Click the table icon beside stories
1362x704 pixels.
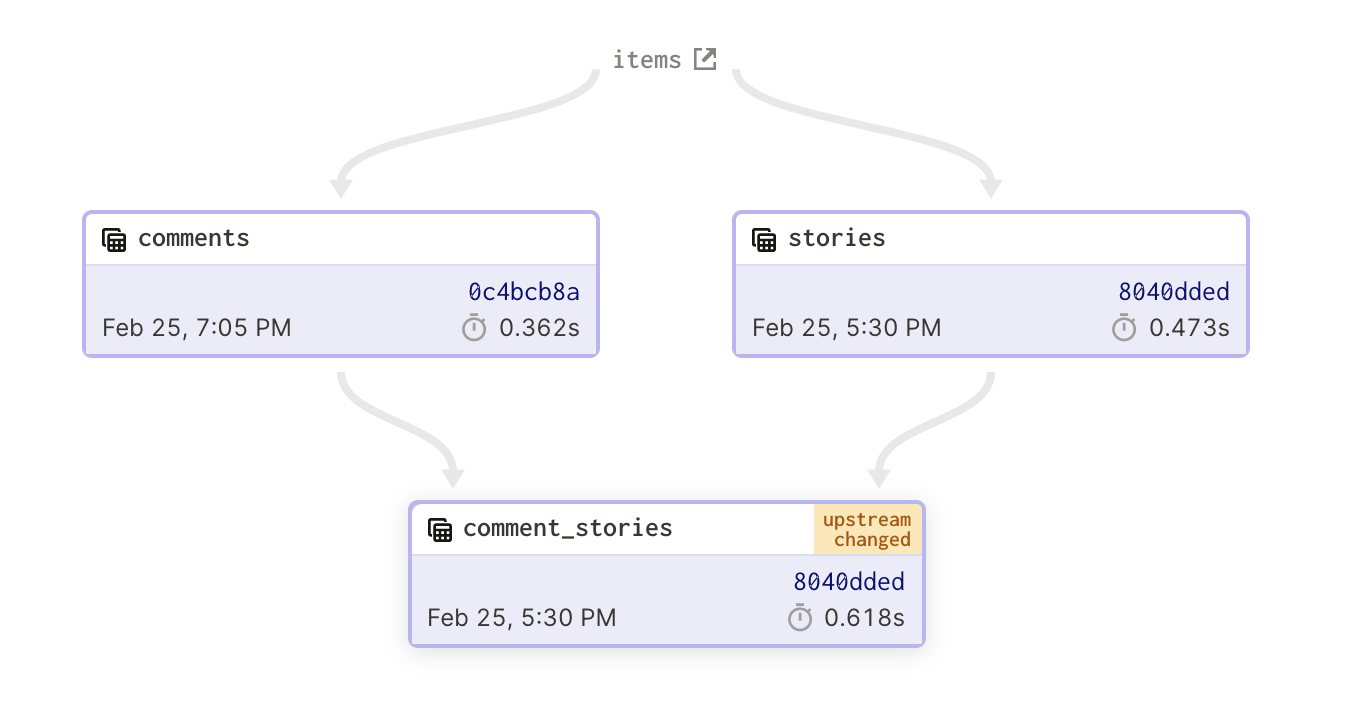coord(764,239)
